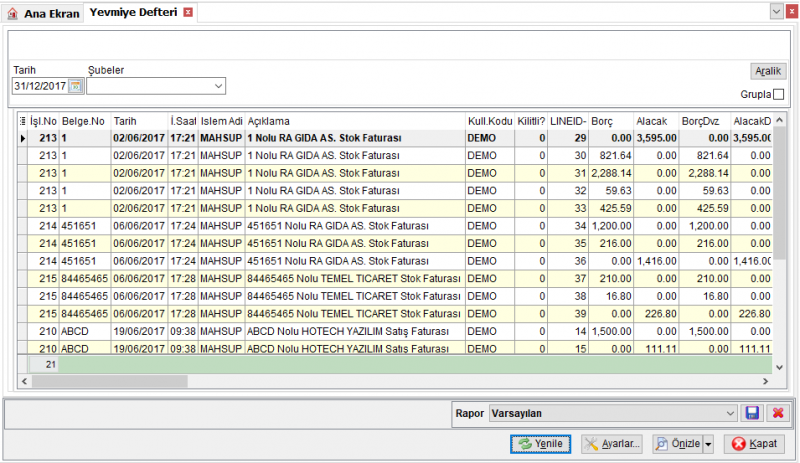
Task: Click the Kapat button
Action: click(755, 444)
